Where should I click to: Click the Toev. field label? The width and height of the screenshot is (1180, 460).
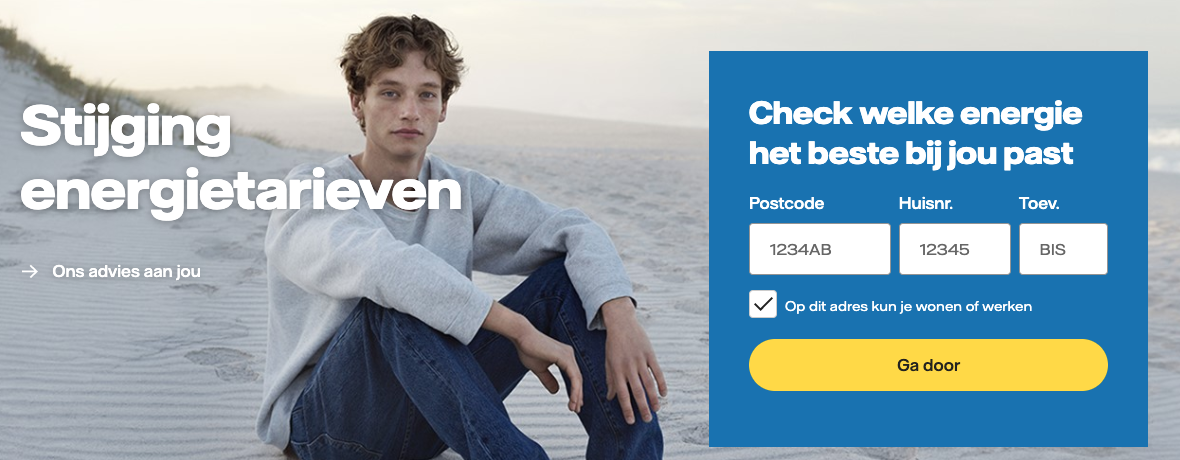(x=1039, y=203)
